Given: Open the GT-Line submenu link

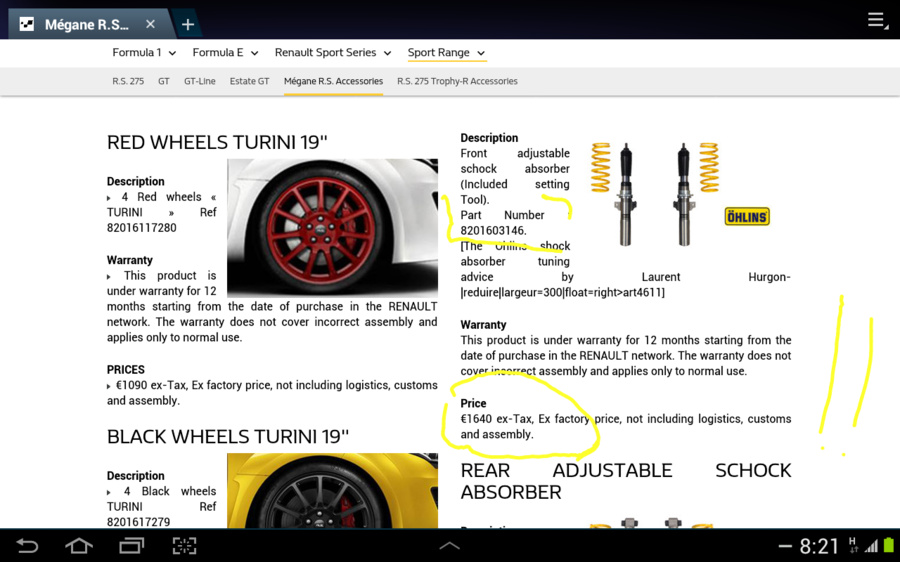Looking at the screenshot, I should [x=200, y=82].
